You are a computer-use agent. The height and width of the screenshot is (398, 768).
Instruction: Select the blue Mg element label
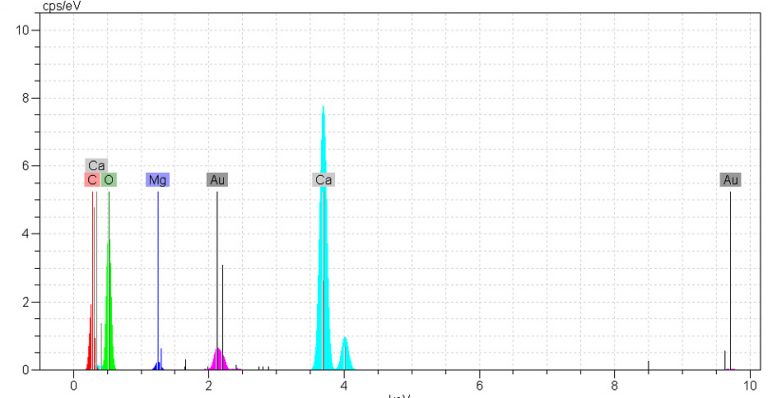tap(158, 180)
